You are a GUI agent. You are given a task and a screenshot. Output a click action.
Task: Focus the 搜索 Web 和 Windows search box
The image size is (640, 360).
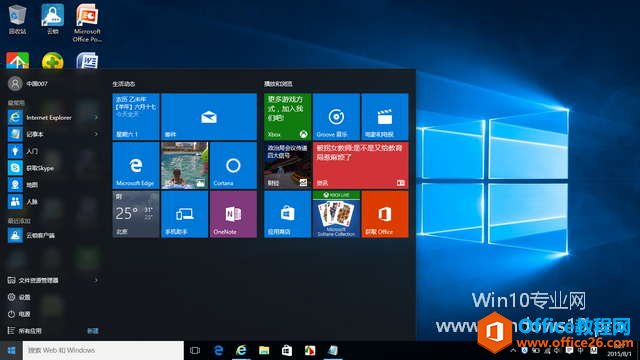[103, 350]
